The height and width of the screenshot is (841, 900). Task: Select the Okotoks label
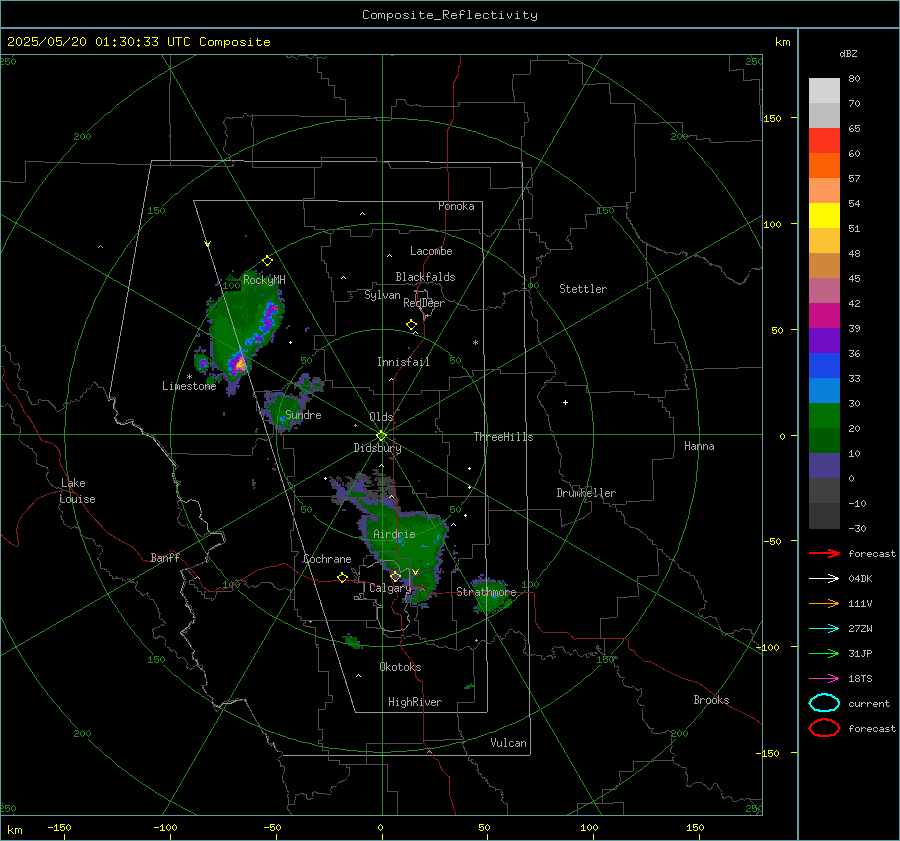(400, 667)
